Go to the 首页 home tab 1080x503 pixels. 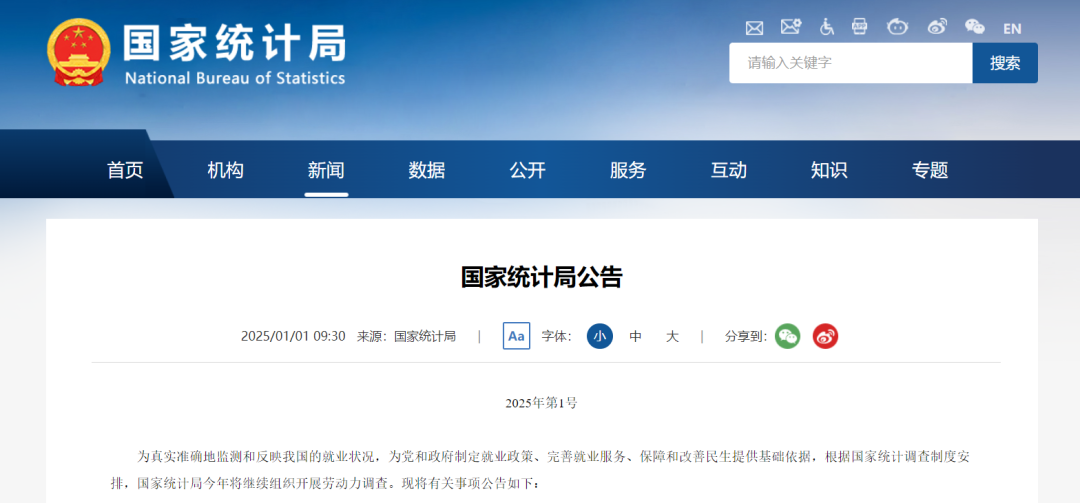click(125, 170)
